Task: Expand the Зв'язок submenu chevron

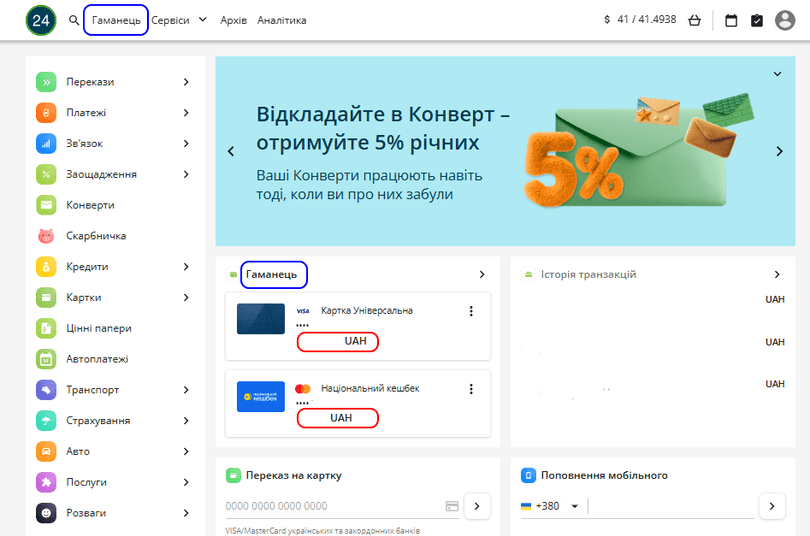Action: [186, 144]
